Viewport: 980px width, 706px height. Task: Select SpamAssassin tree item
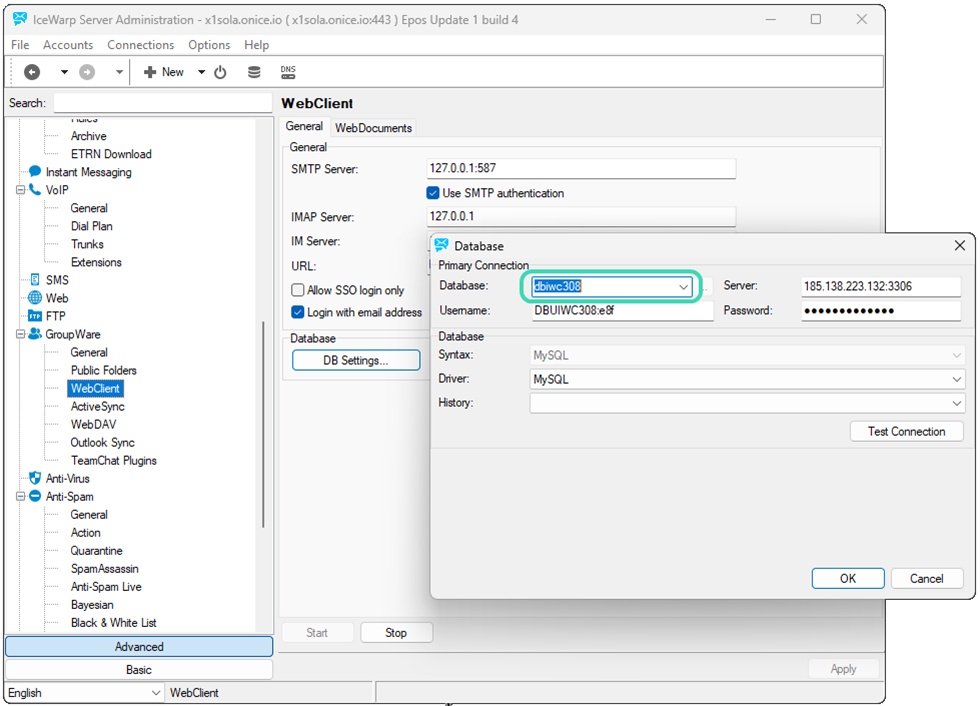[x=105, y=569]
